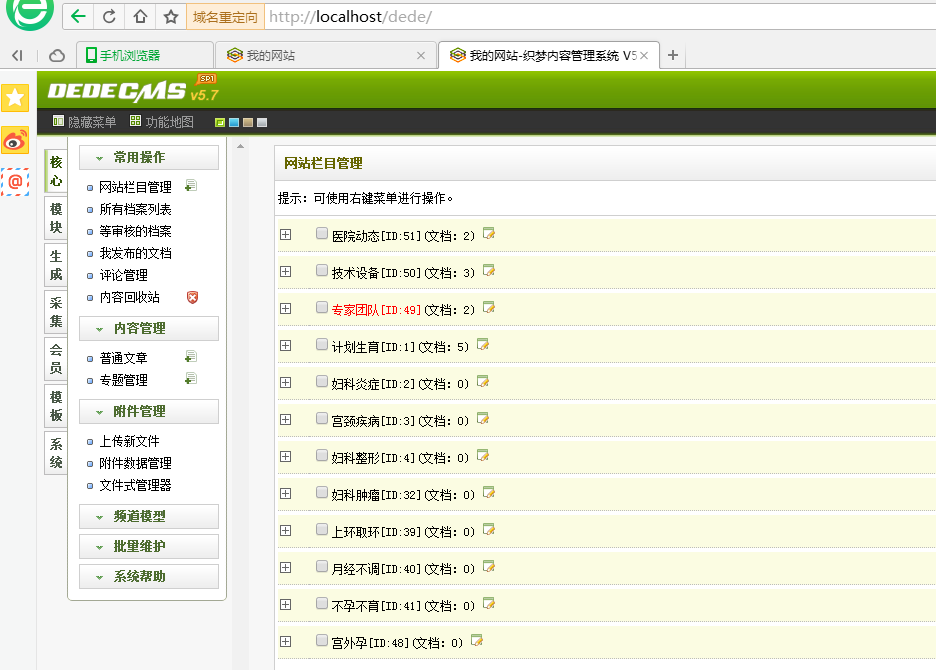Image resolution: width=936 pixels, height=670 pixels.
Task: Collapse the 常用操作 menu section
Action: pos(148,158)
